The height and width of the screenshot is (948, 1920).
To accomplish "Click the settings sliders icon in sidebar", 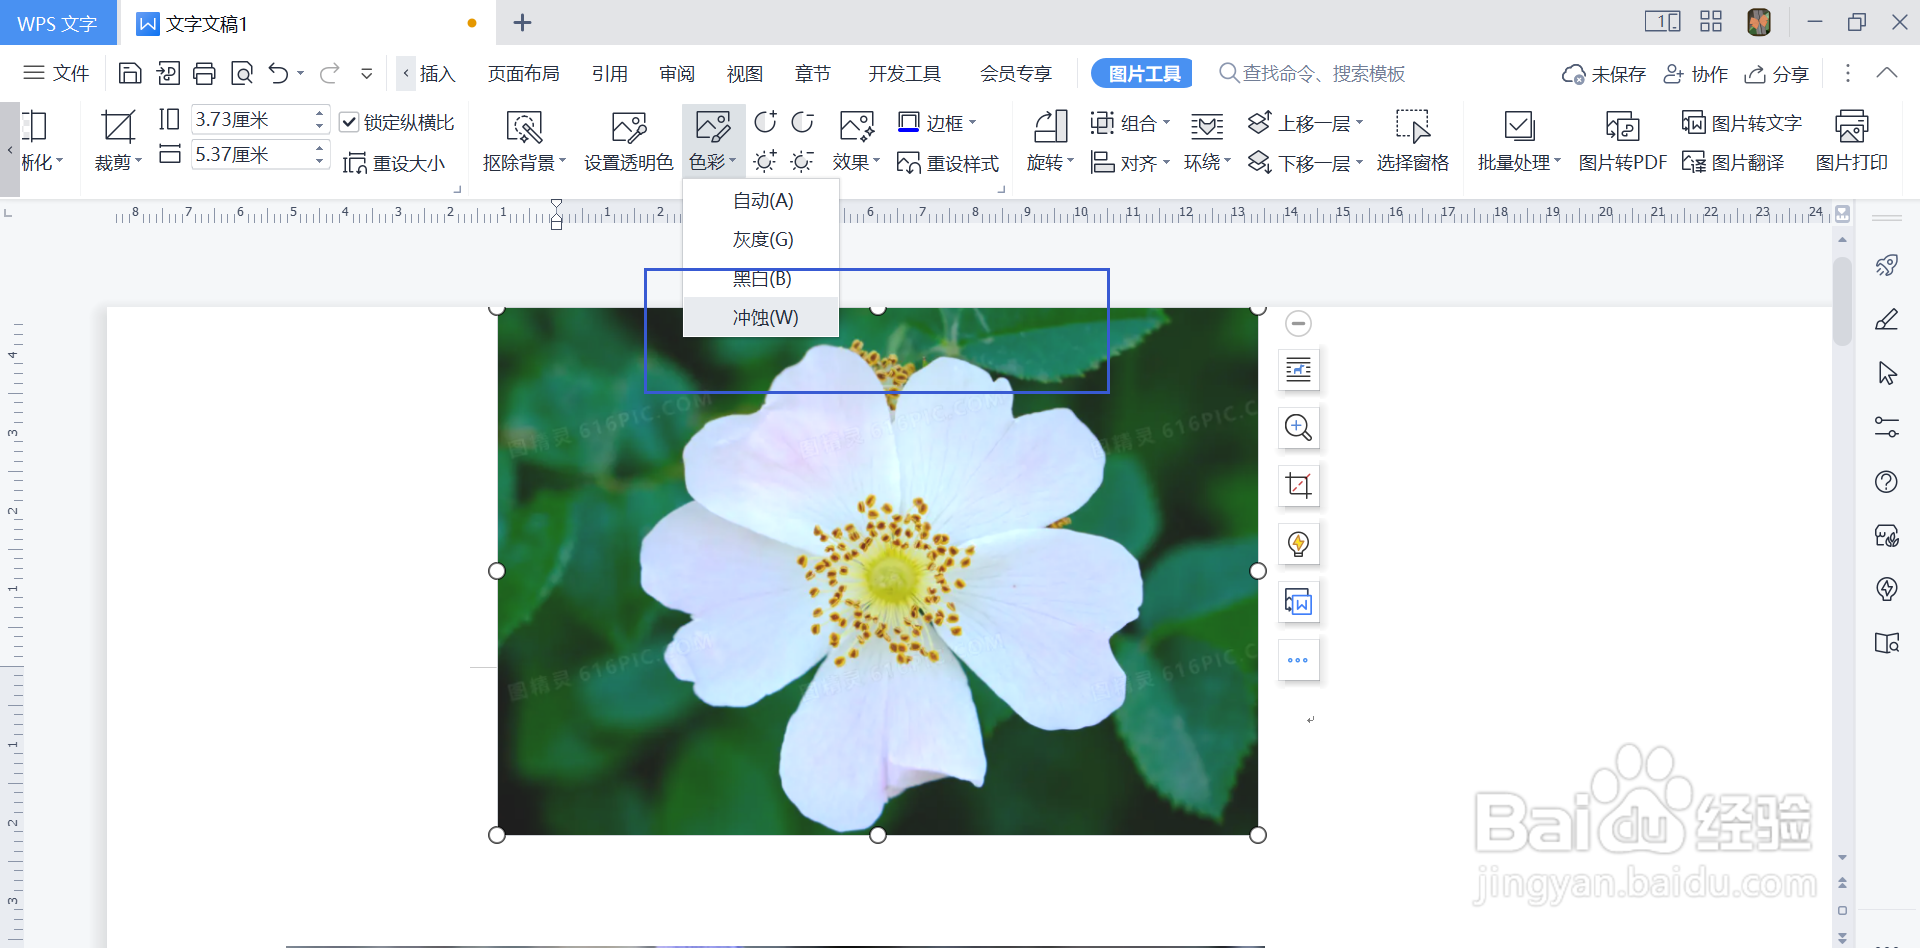I will pyautogui.click(x=1886, y=428).
